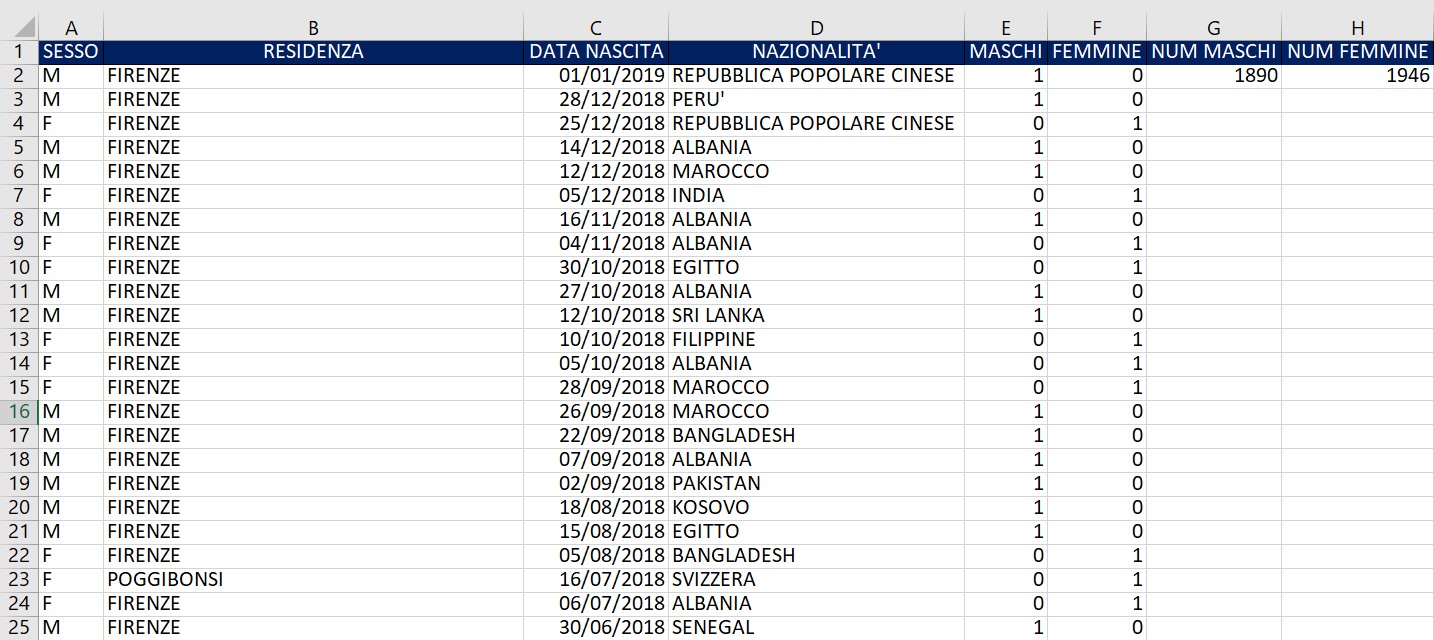This screenshot has height=640, width=1434.
Task: Select column H header
Action: coord(1358,29)
